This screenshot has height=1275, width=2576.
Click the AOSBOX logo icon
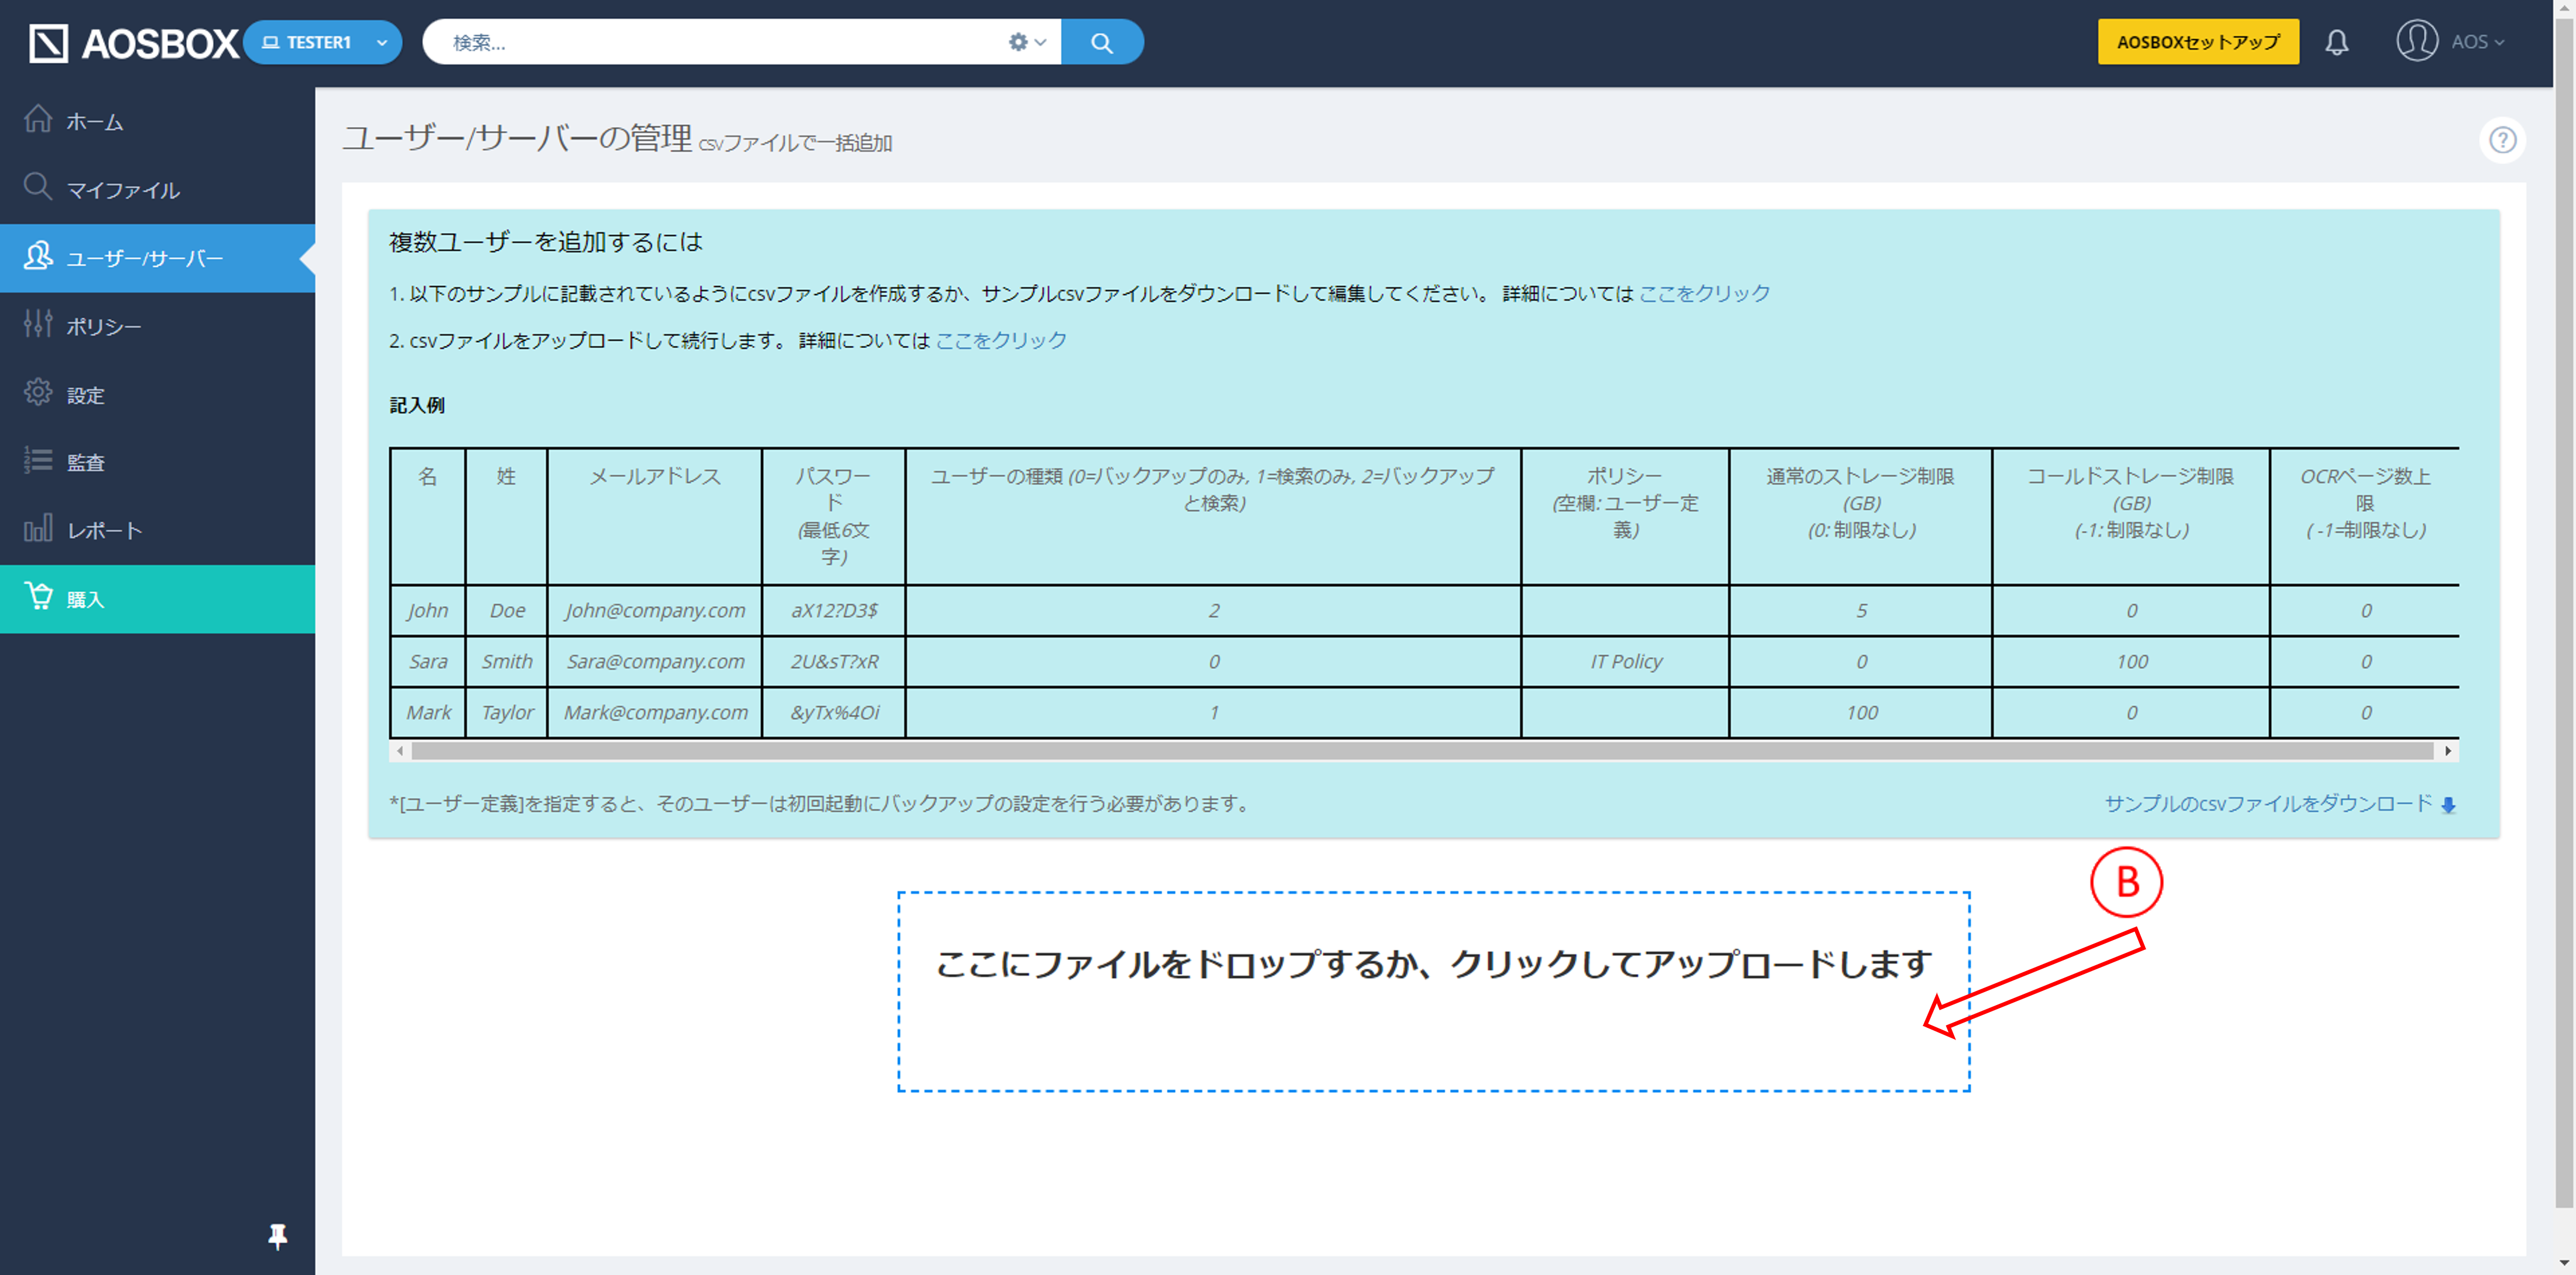coord(48,43)
